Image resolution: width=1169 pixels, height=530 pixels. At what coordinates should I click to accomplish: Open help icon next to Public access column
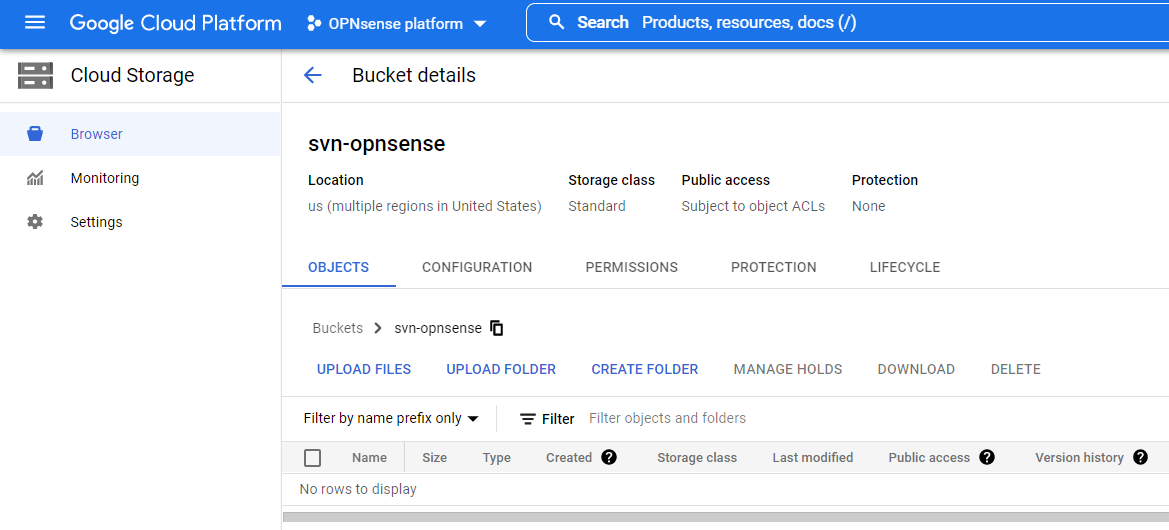987,458
